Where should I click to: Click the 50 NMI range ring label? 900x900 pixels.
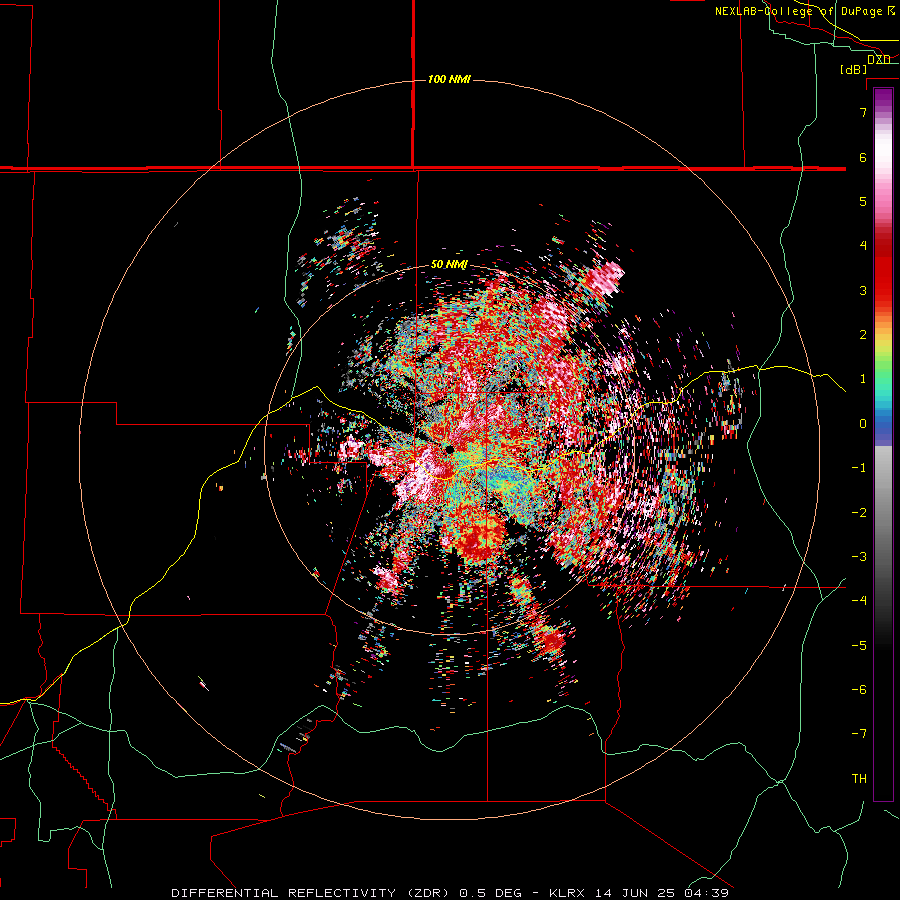point(449,265)
